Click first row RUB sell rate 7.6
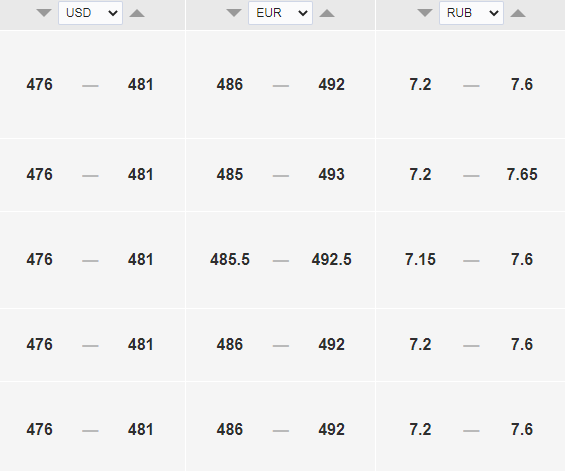565x471 pixels. [522, 84]
